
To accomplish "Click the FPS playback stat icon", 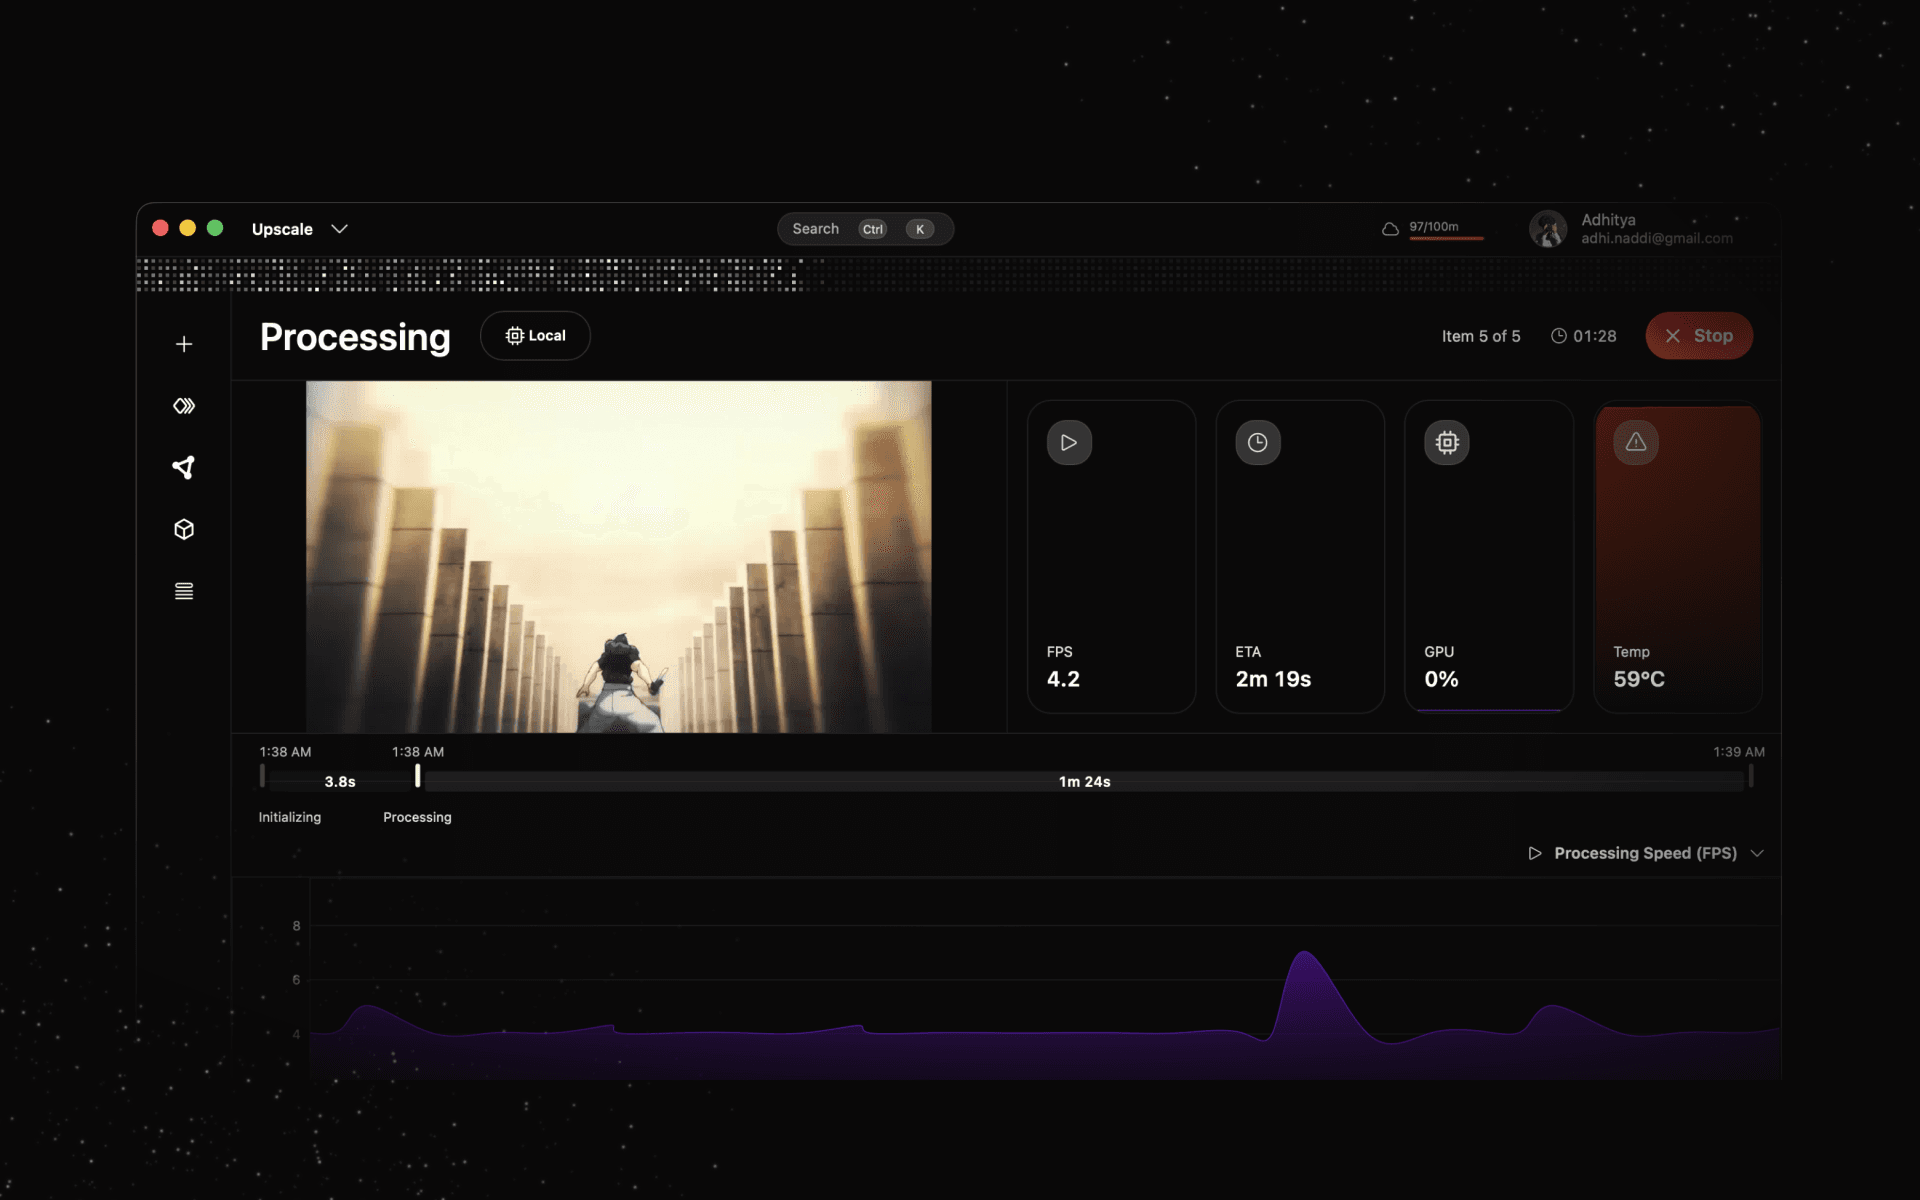I will tap(1069, 442).
